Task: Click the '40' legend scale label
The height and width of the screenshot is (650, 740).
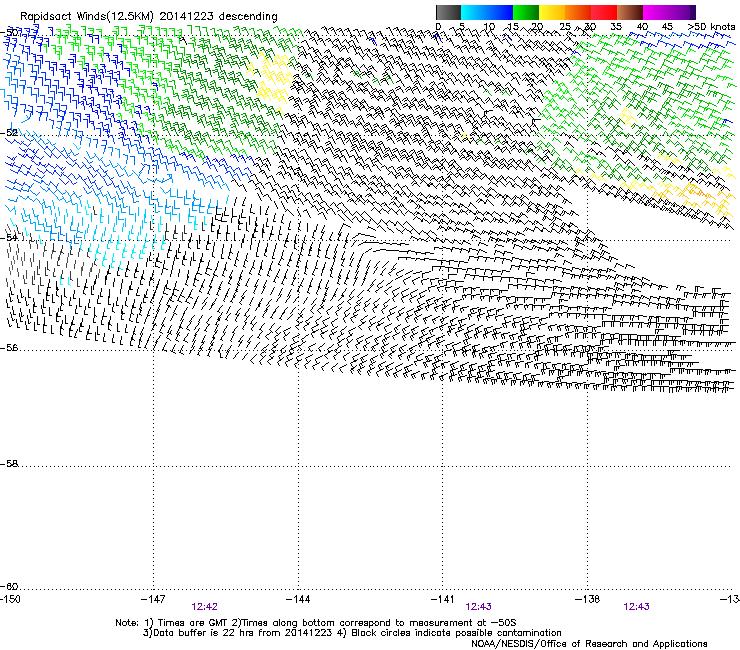Action: coord(642,27)
